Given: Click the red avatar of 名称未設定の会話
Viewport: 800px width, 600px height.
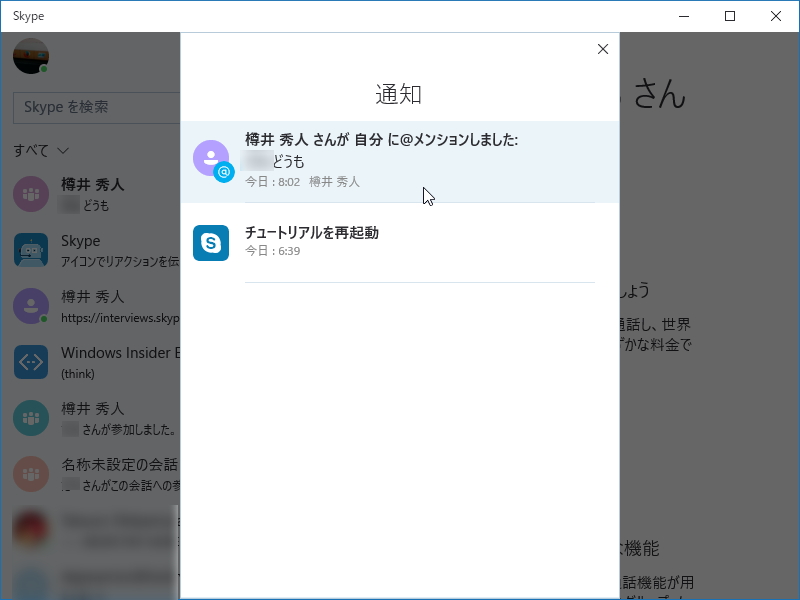Looking at the screenshot, I should coord(30,474).
